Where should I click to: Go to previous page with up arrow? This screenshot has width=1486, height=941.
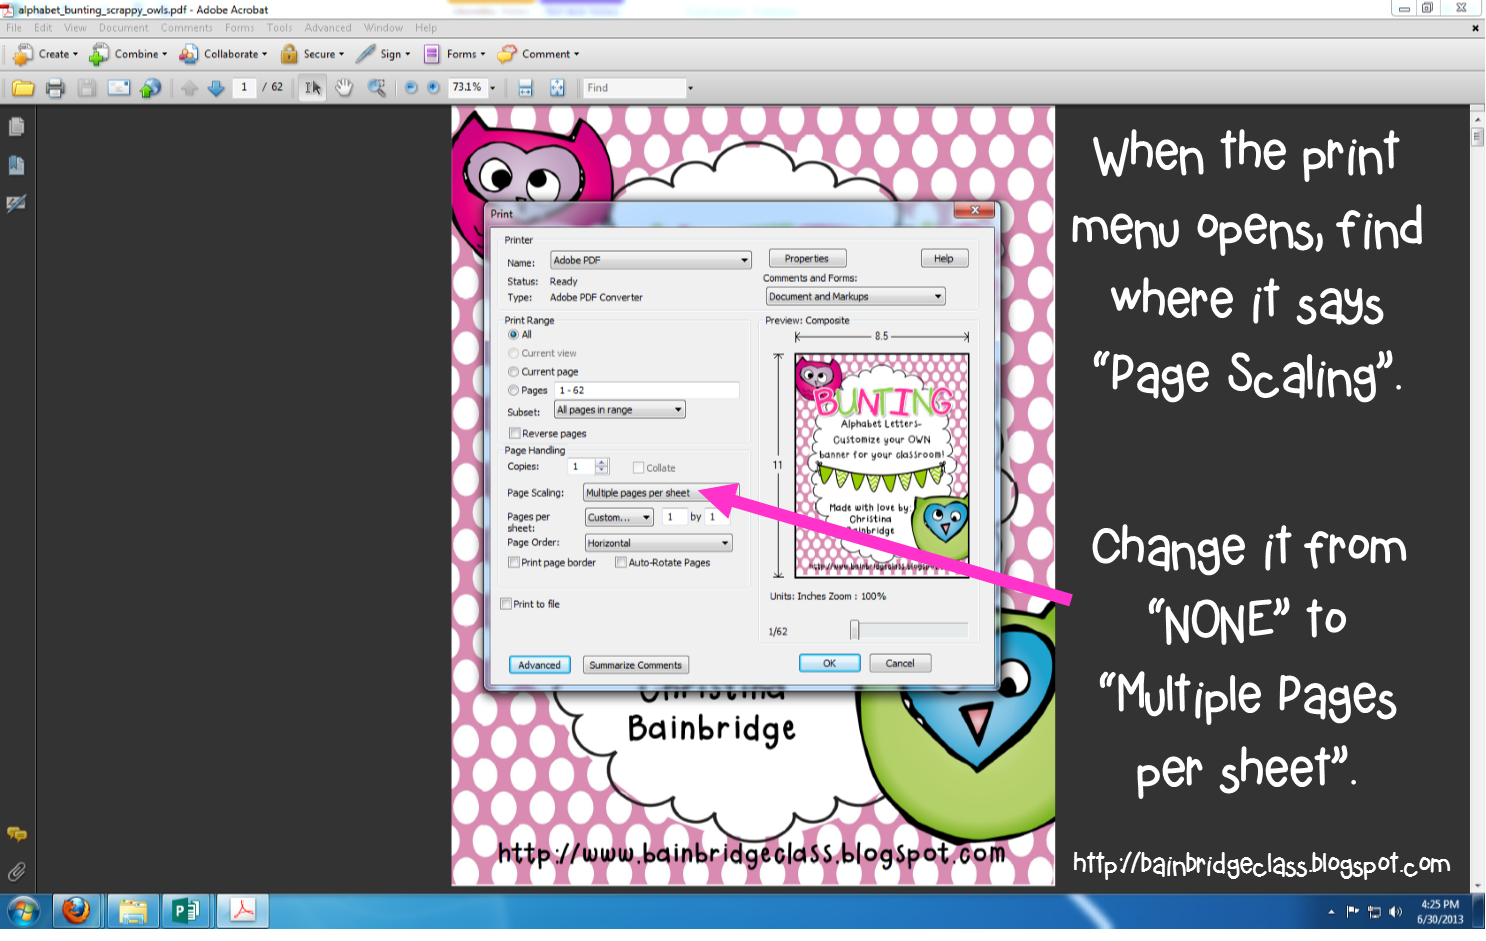[190, 88]
